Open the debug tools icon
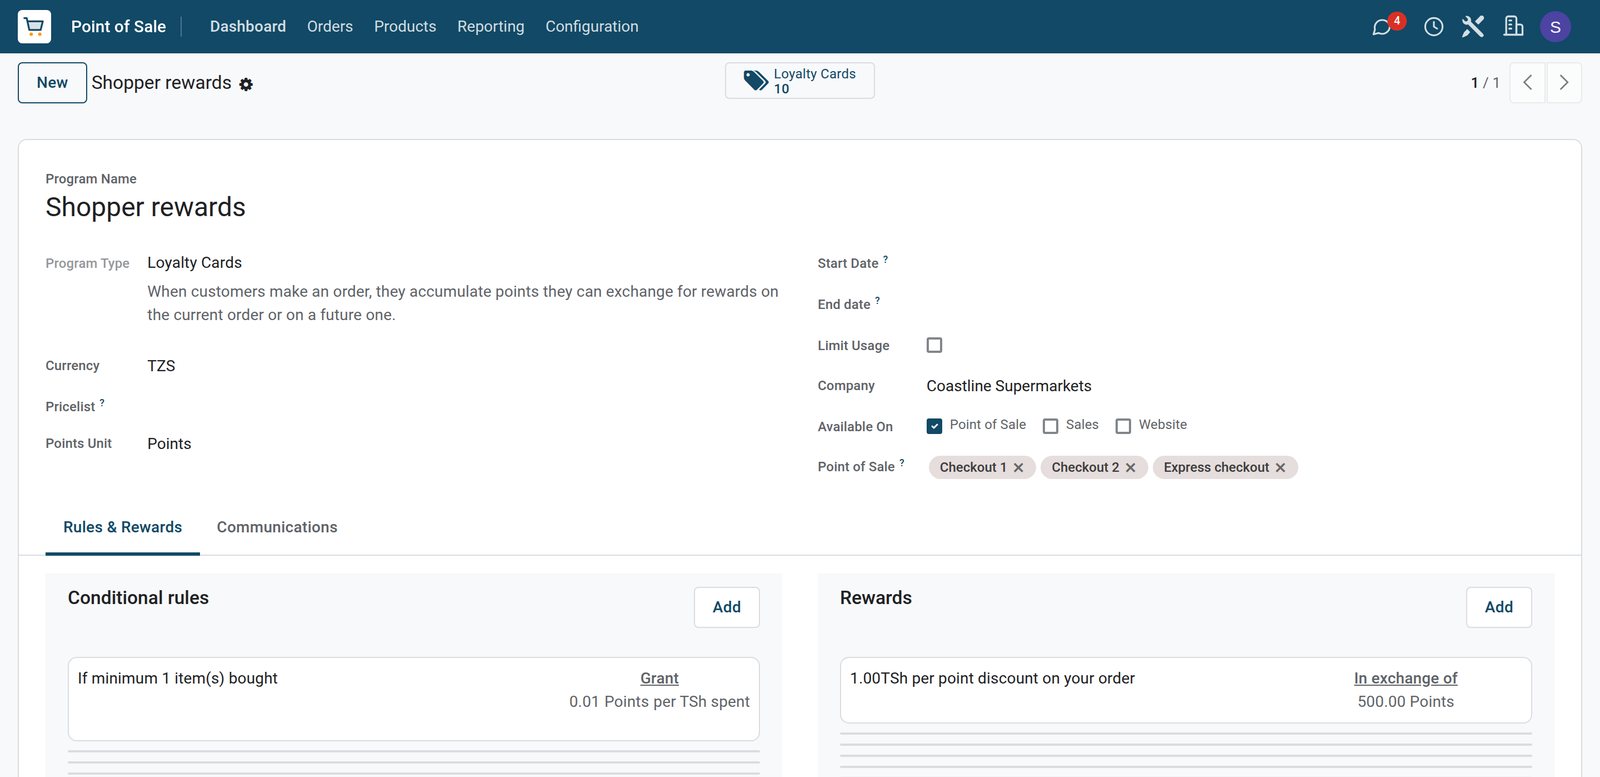 (x=1472, y=27)
